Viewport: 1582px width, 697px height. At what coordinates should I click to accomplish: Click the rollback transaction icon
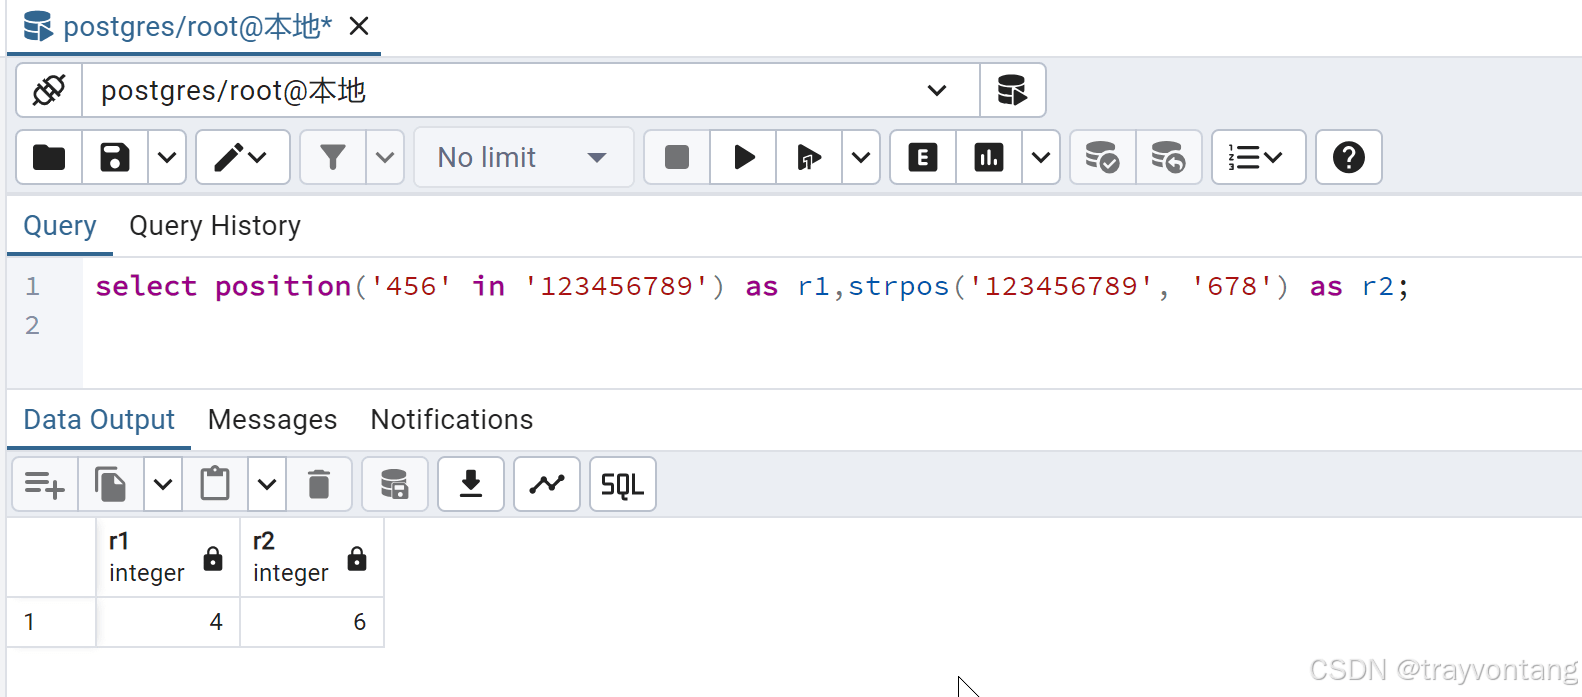[1169, 157]
